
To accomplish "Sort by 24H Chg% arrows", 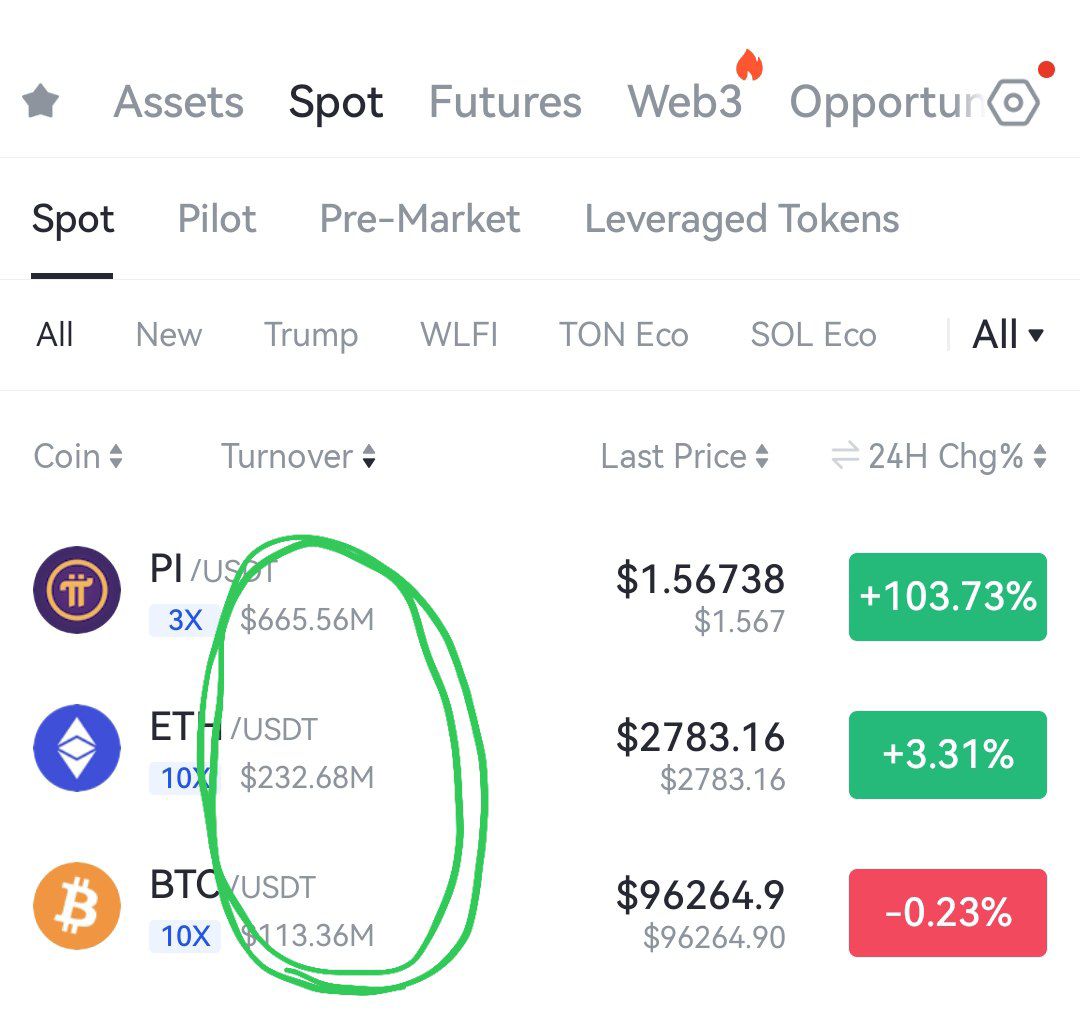I will tap(1040, 456).
